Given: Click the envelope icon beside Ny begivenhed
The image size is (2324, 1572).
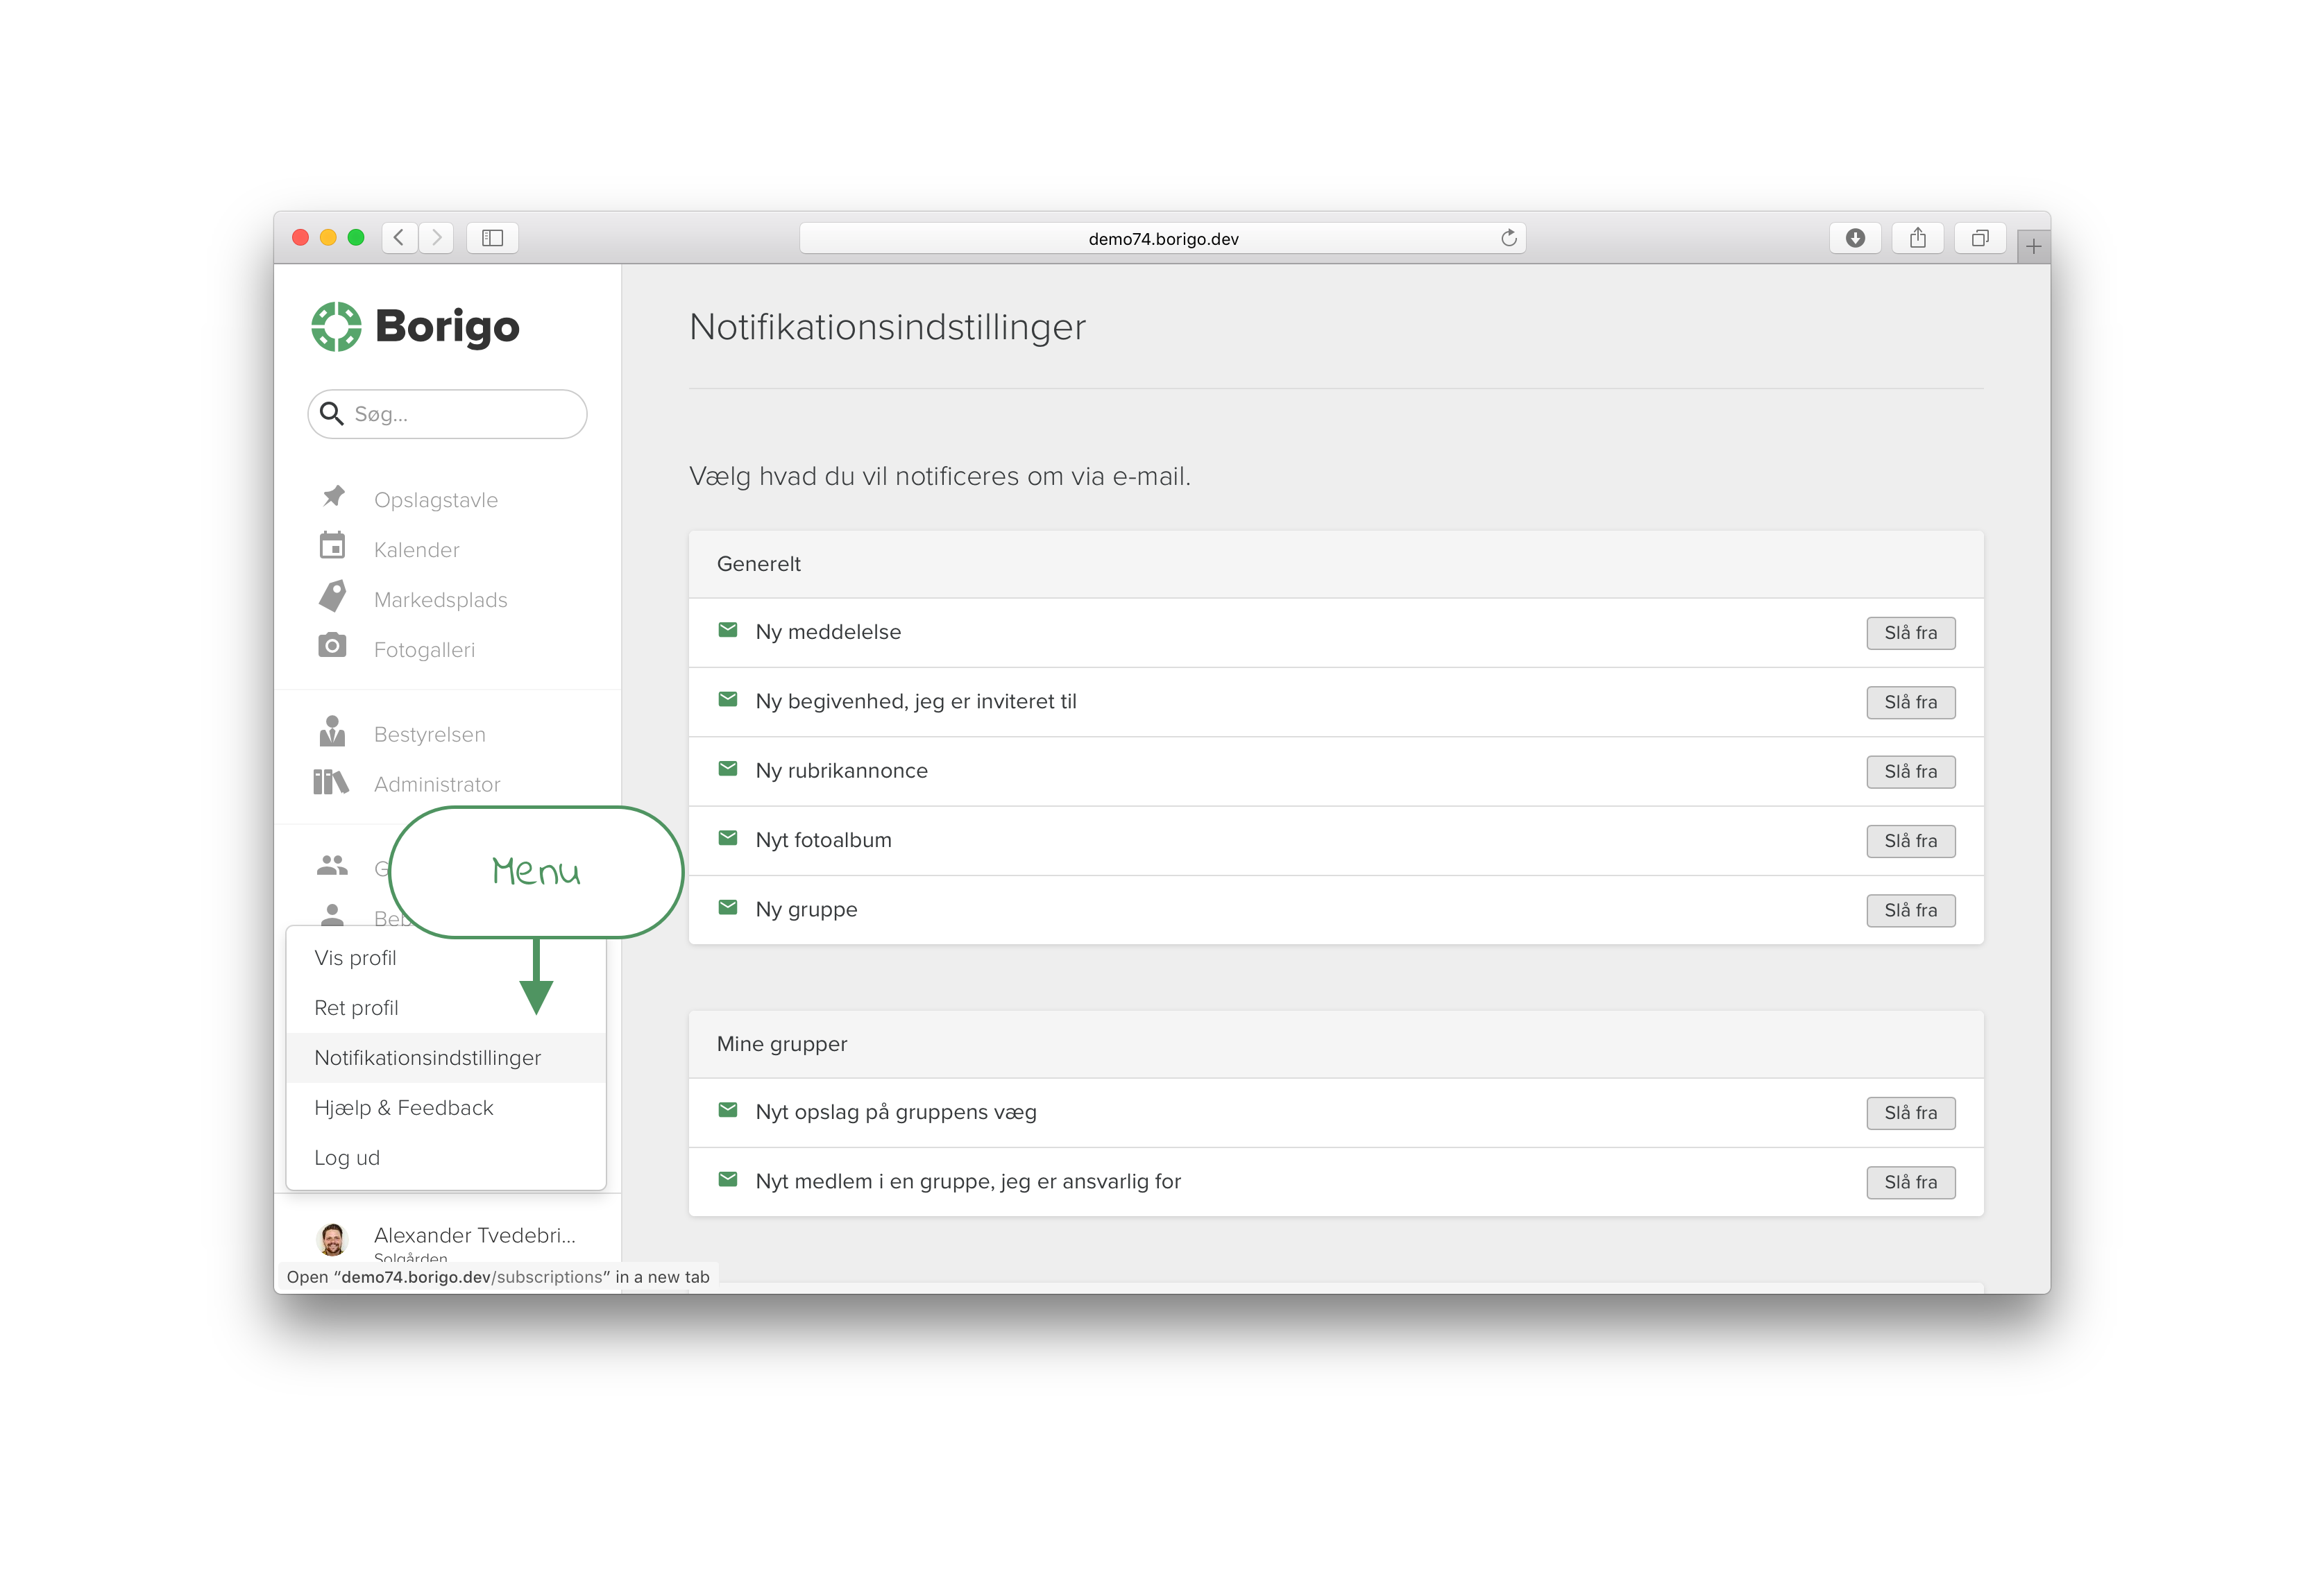Looking at the screenshot, I should pos(728,699).
